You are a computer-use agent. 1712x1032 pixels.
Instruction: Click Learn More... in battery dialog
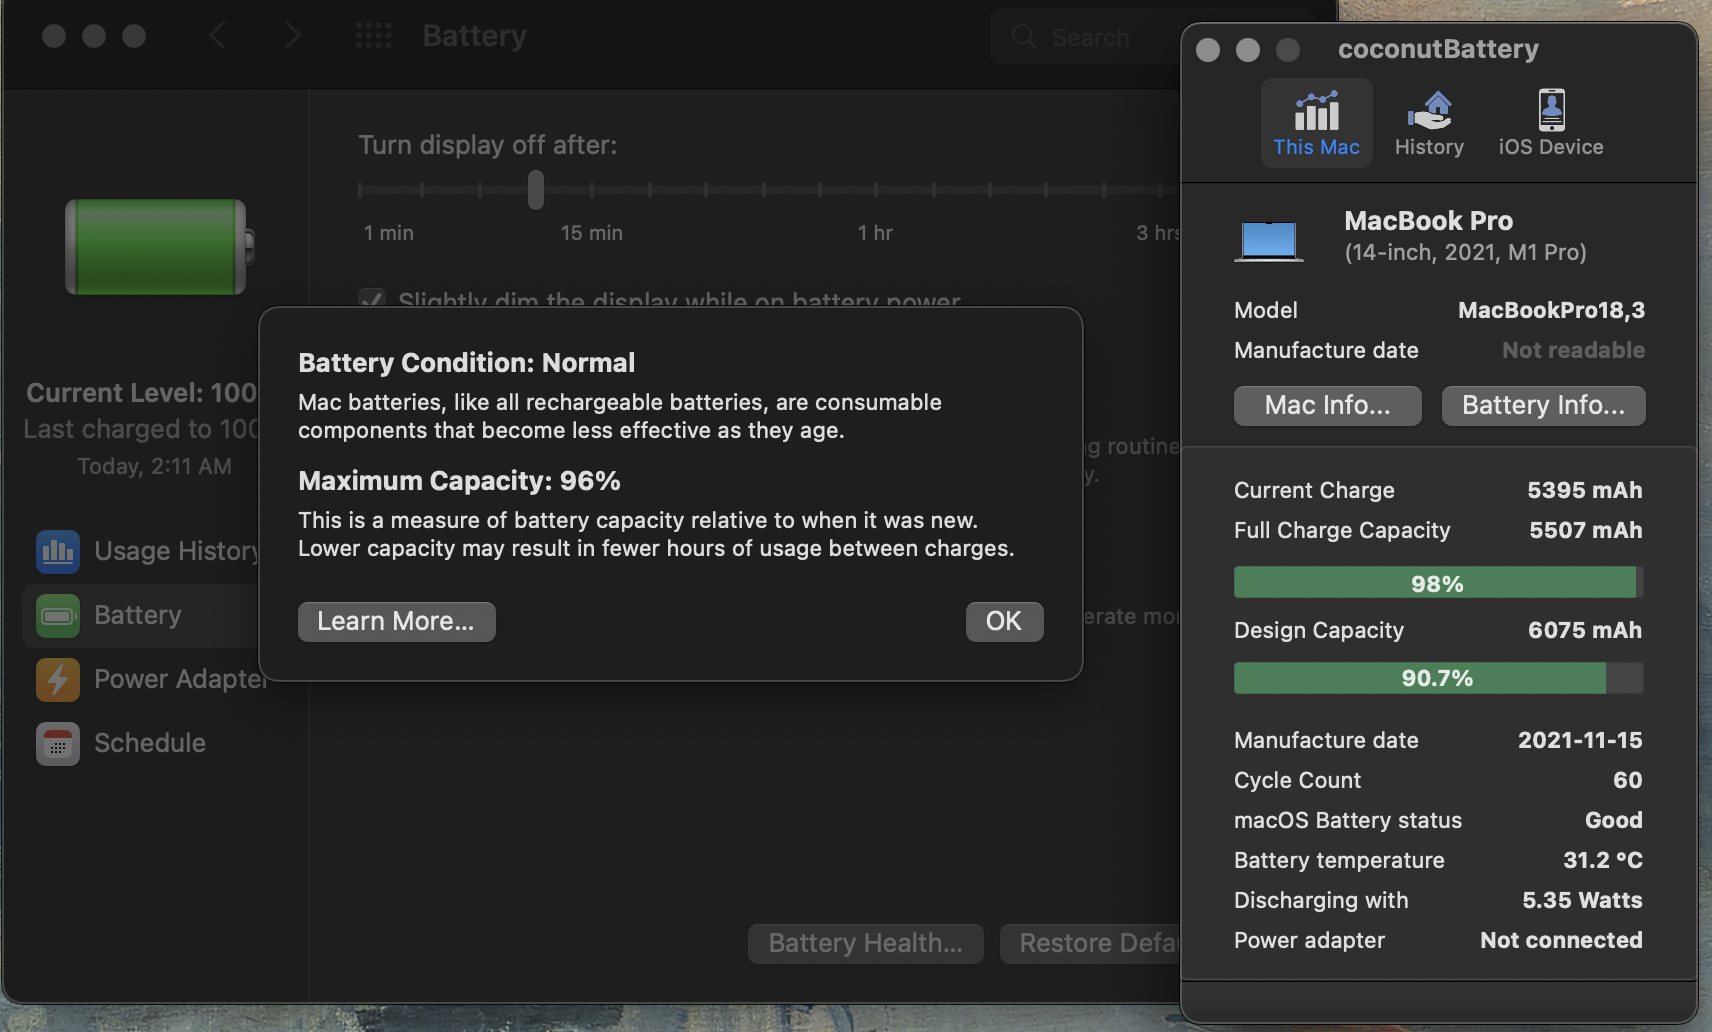click(396, 621)
